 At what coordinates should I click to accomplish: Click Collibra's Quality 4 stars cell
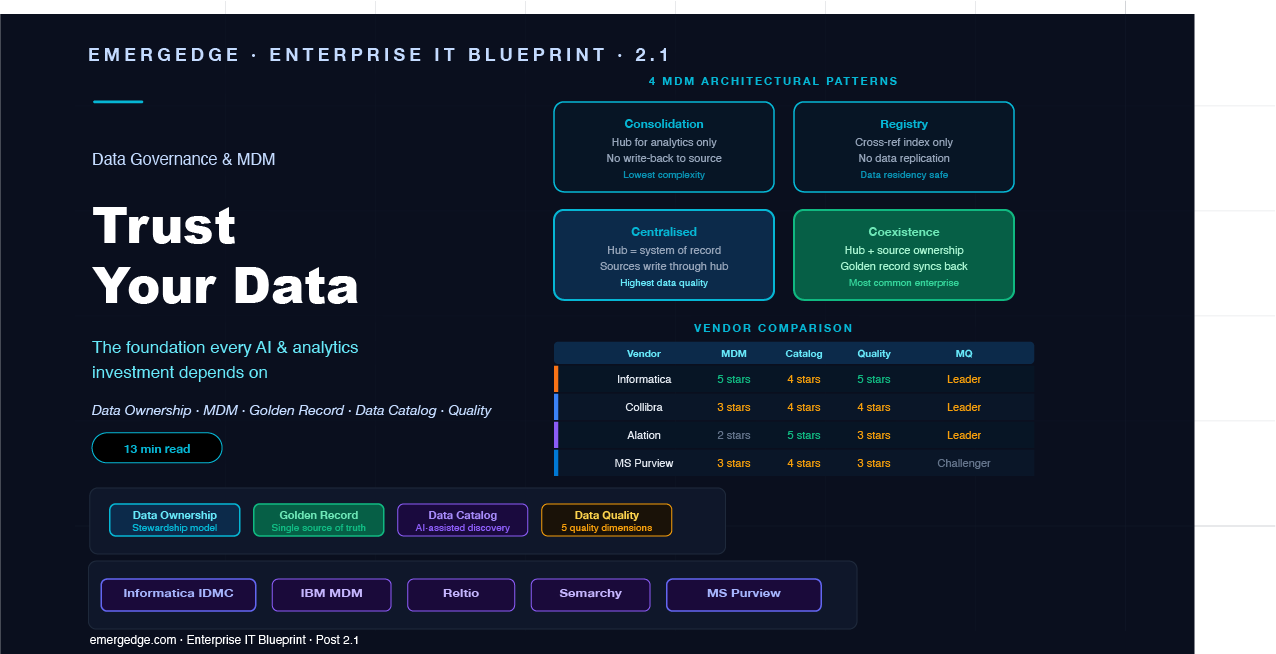tap(874, 407)
